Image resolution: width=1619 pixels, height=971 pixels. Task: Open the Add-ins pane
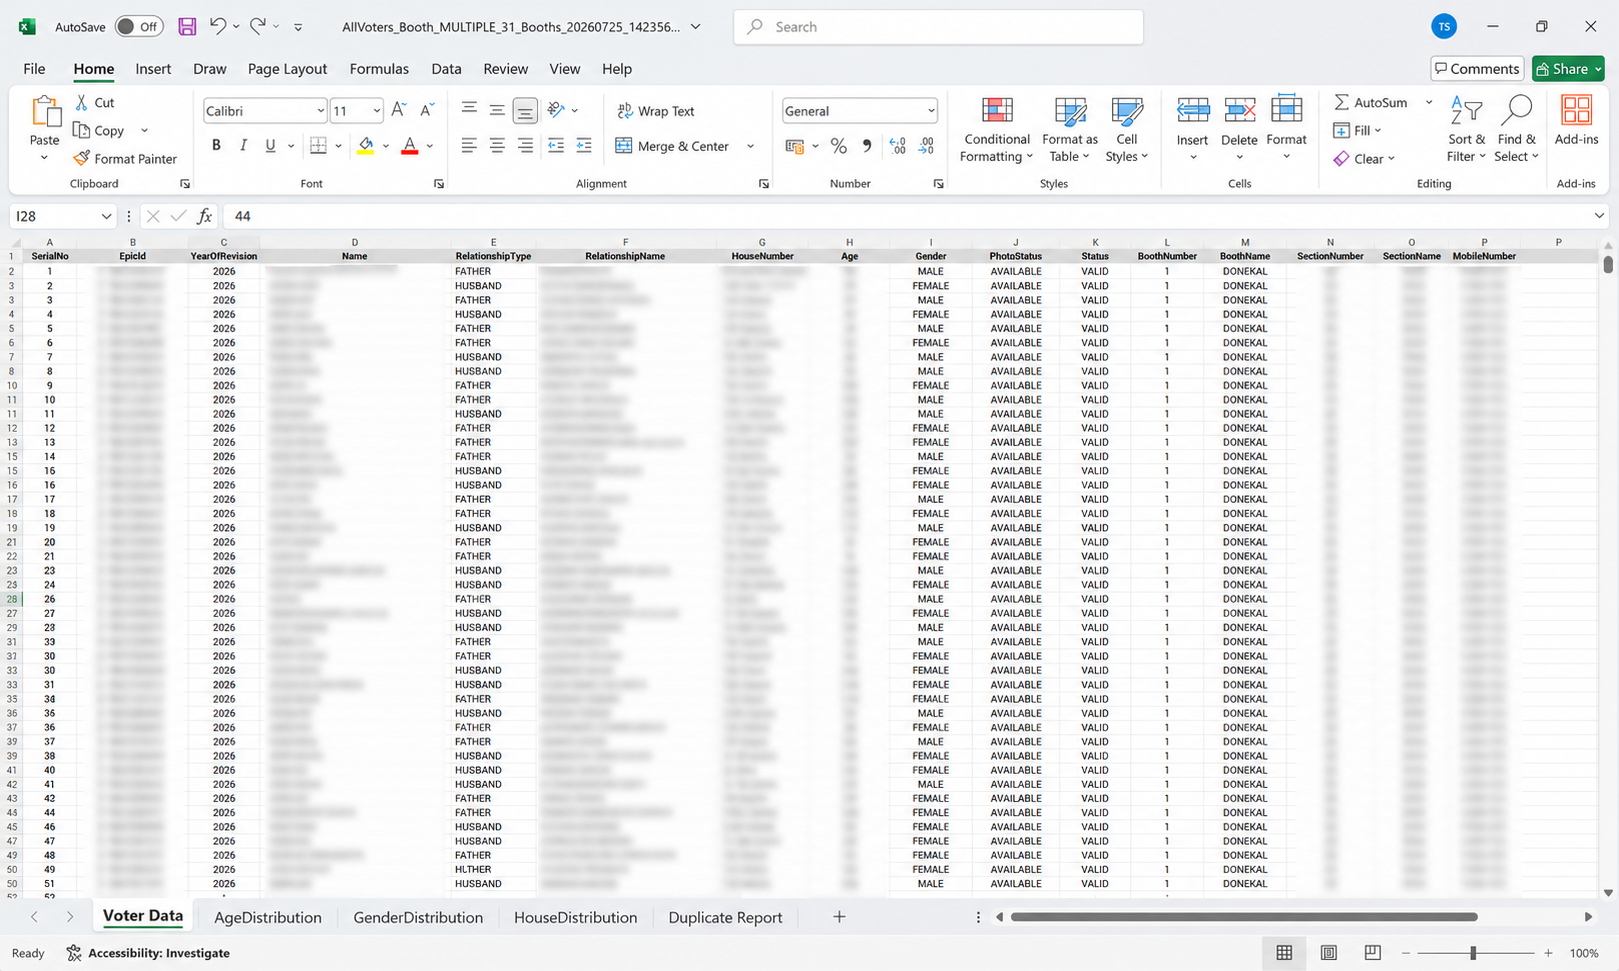click(1576, 121)
